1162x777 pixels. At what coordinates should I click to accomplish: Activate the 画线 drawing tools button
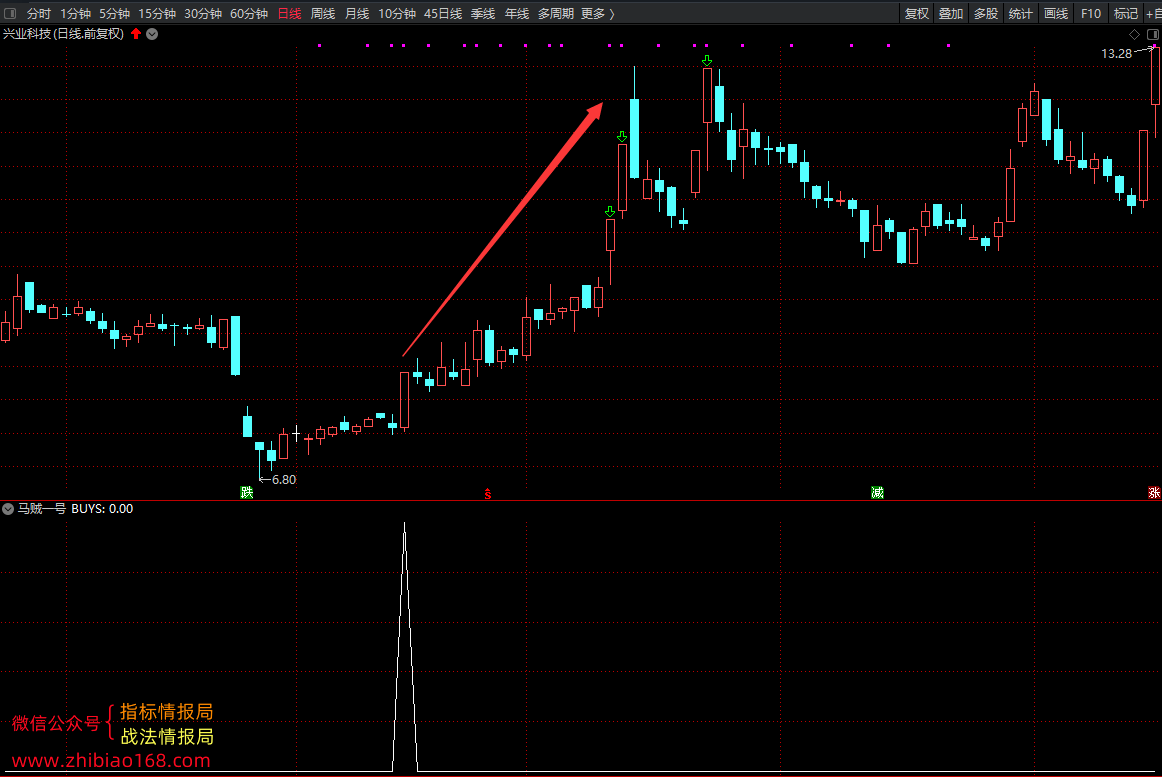1056,13
